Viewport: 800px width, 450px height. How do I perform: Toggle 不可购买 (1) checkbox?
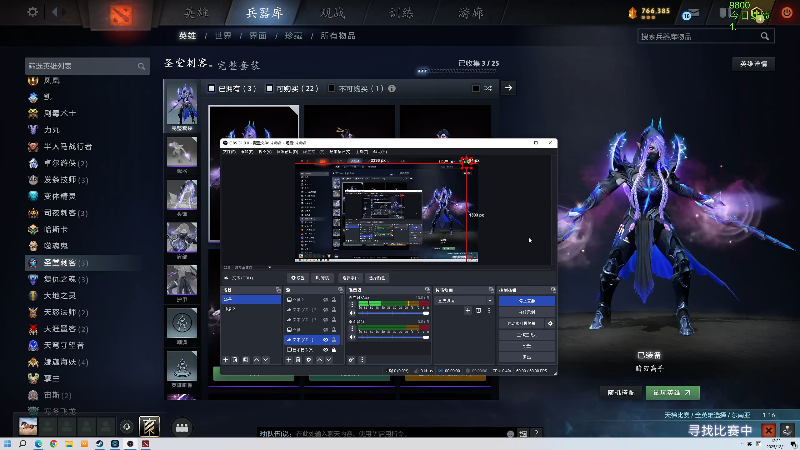(x=332, y=89)
